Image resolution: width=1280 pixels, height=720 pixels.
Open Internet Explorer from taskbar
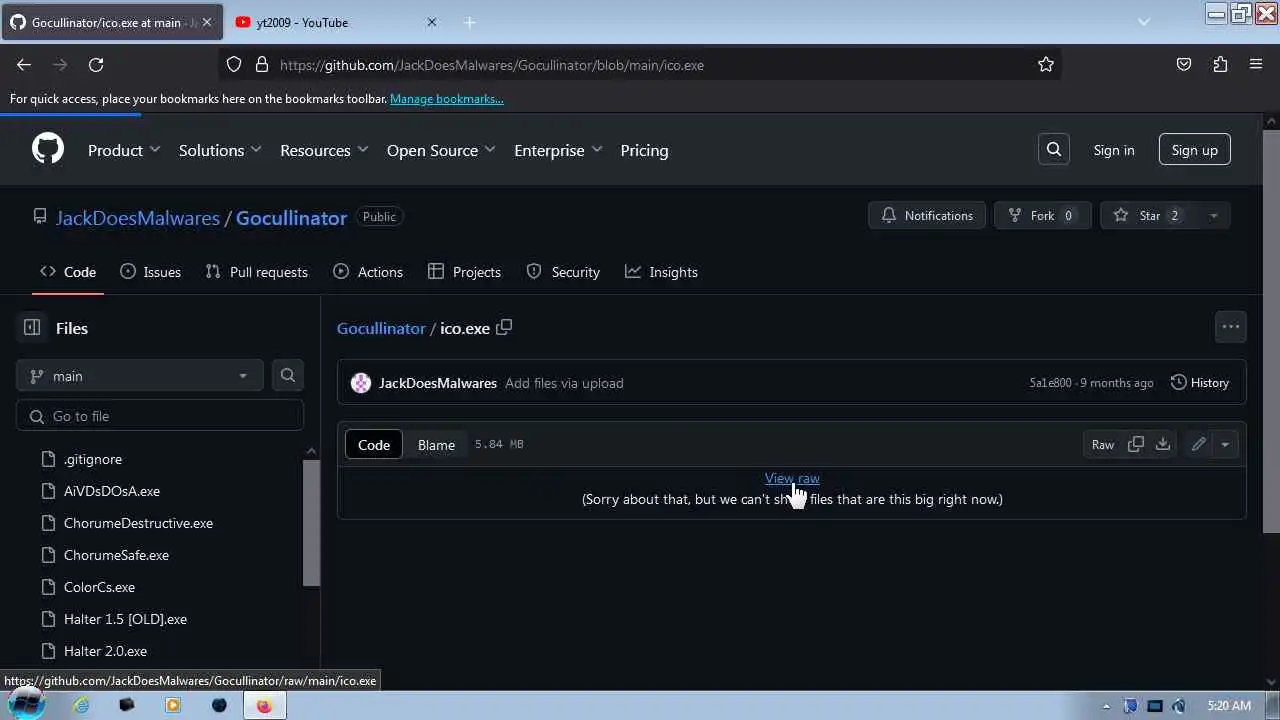(x=81, y=705)
